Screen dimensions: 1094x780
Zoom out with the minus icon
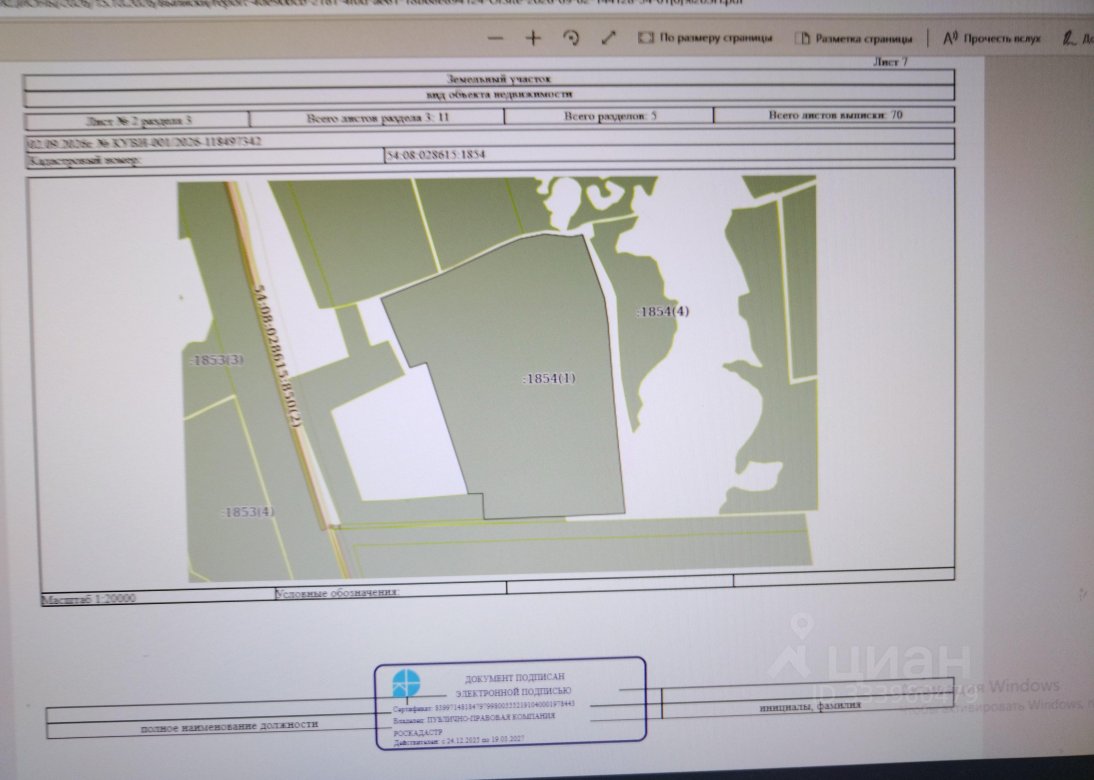point(495,38)
